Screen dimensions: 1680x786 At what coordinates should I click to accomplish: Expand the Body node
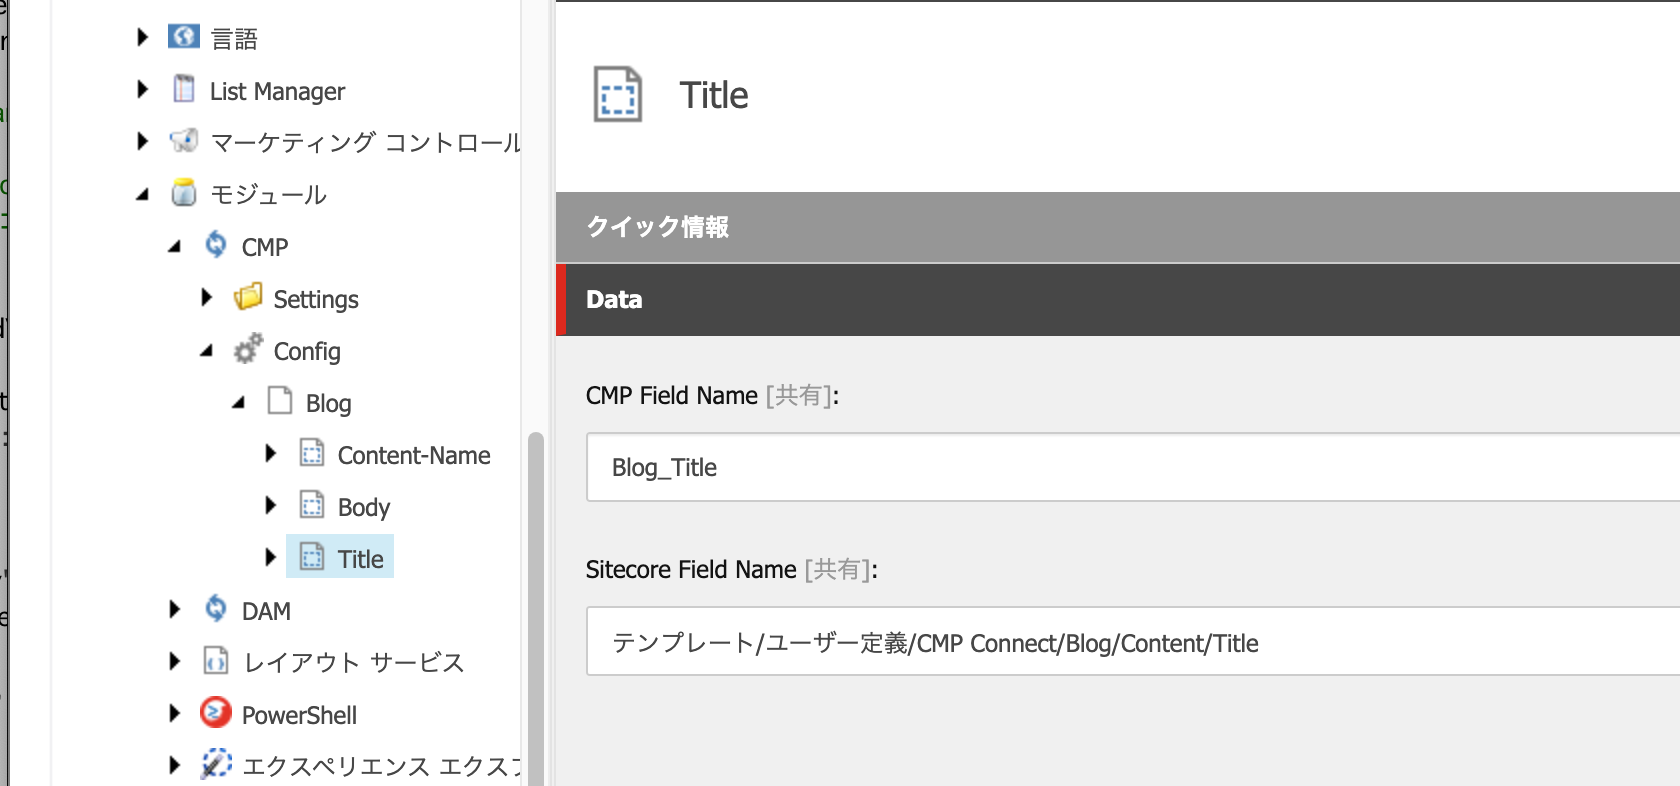tap(270, 505)
